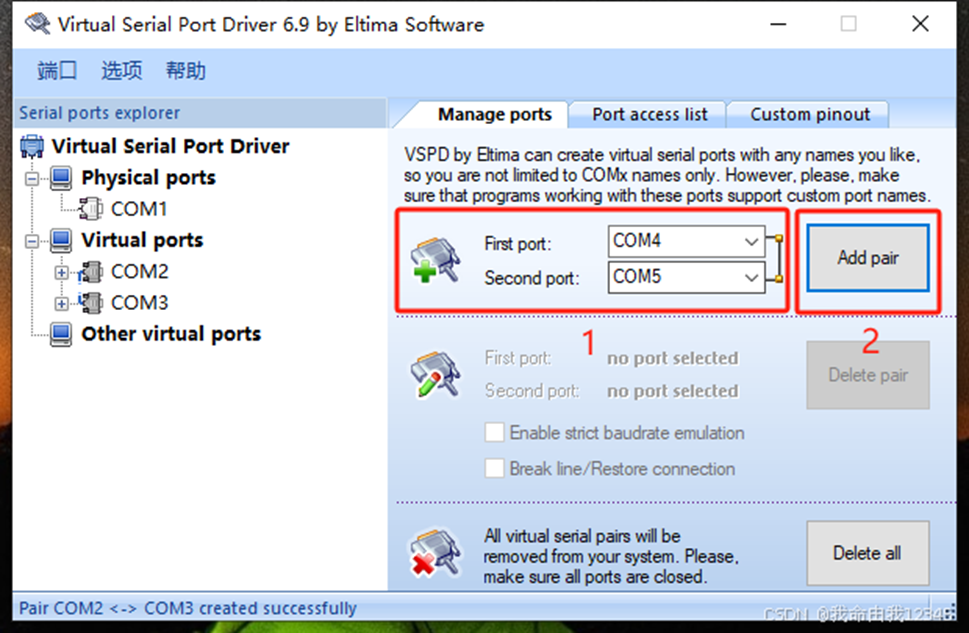Image resolution: width=969 pixels, height=633 pixels.
Task: Select the Physical ports computer icon
Action: coord(62,178)
